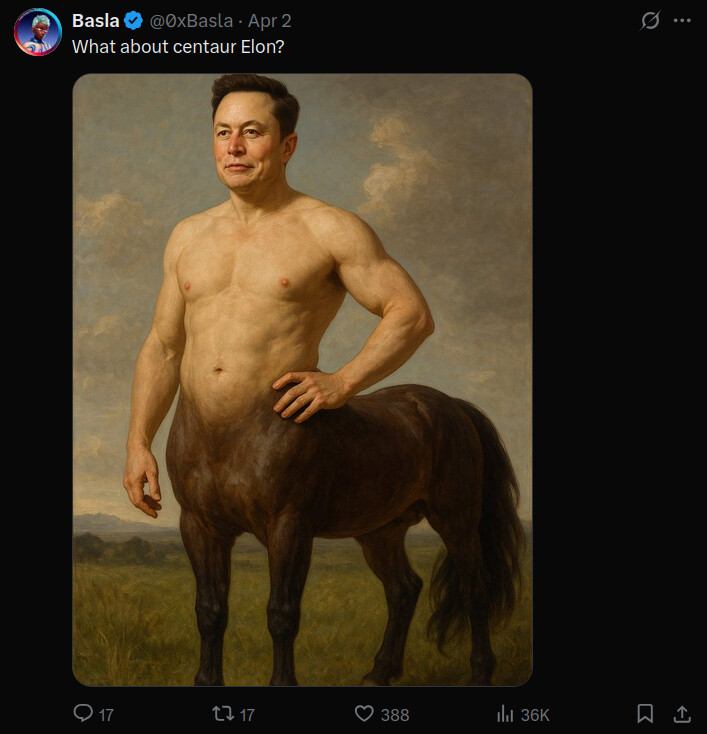Open the @0xBasla handle link
Viewport: 707px width, 734px height.
(191, 21)
